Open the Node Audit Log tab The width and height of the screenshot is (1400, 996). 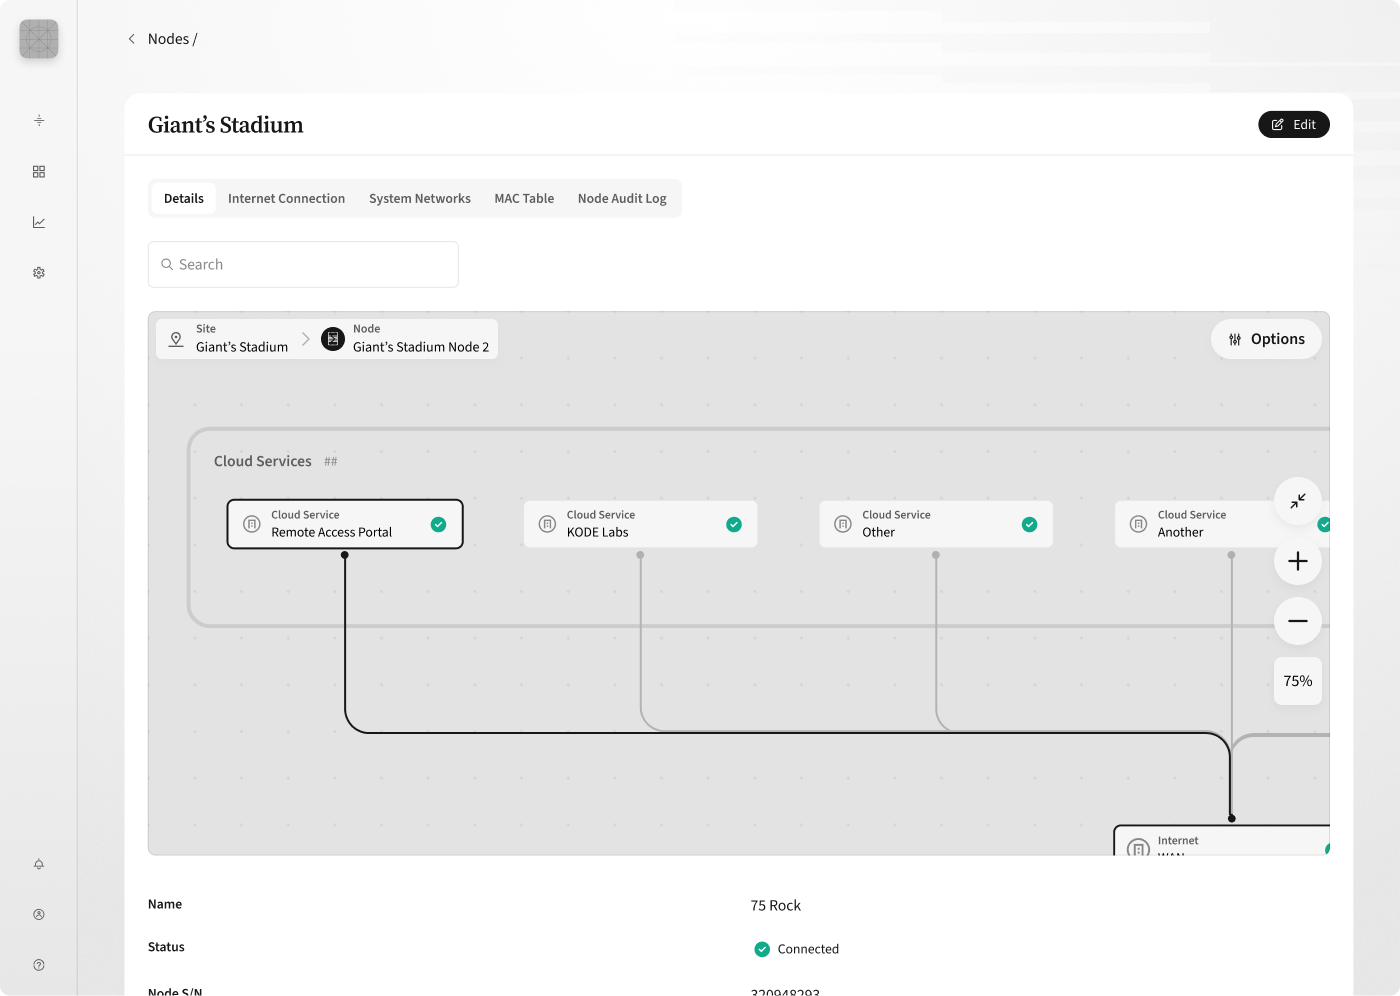pos(622,198)
